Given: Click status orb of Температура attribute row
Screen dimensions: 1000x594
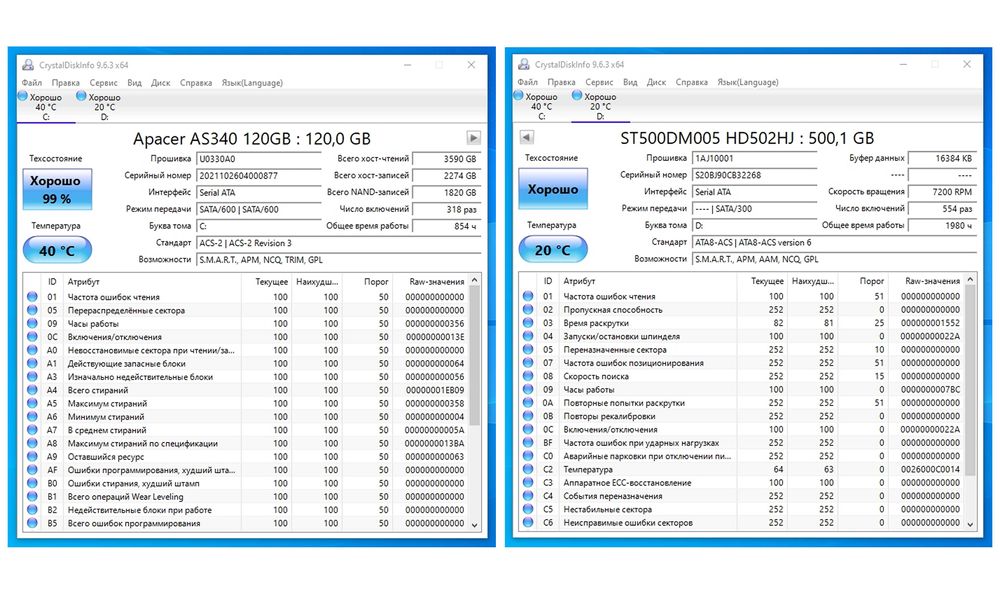Looking at the screenshot, I should (x=528, y=470).
